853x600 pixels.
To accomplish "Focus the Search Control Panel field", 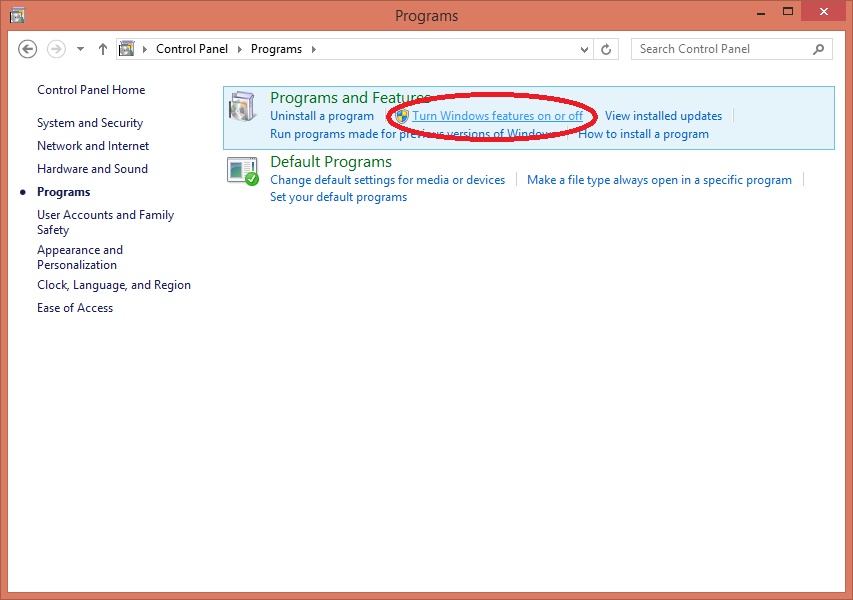I will (731, 49).
